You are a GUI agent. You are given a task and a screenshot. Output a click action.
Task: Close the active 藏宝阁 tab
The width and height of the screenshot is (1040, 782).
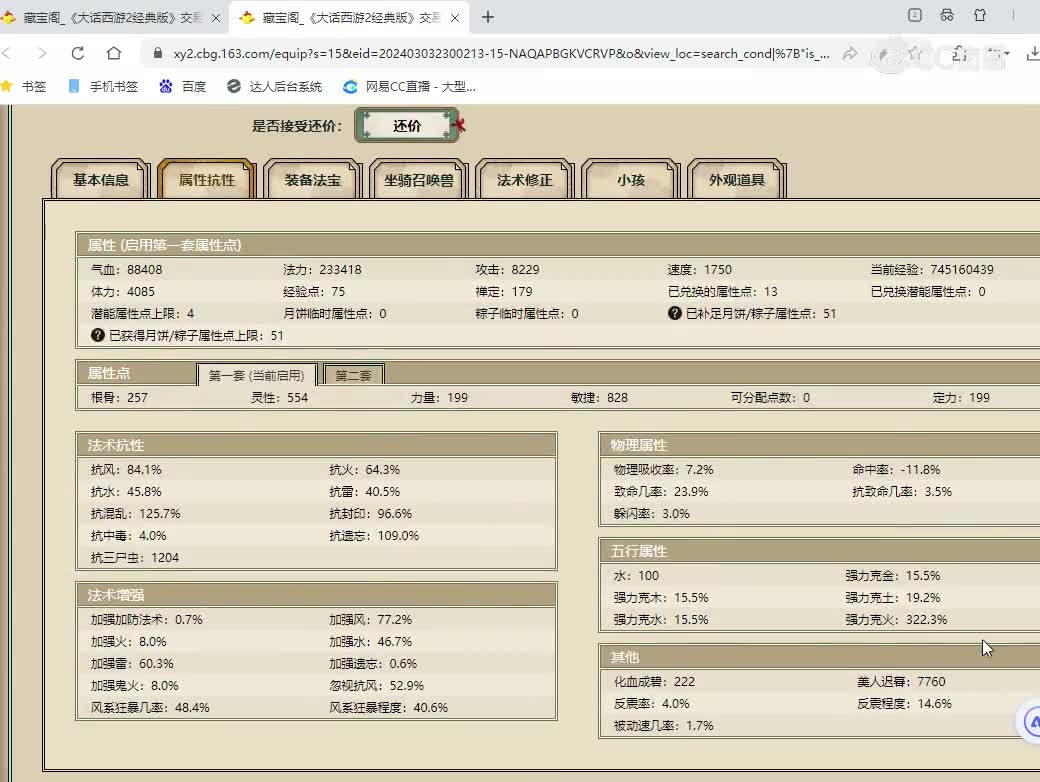tap(454, 18)
